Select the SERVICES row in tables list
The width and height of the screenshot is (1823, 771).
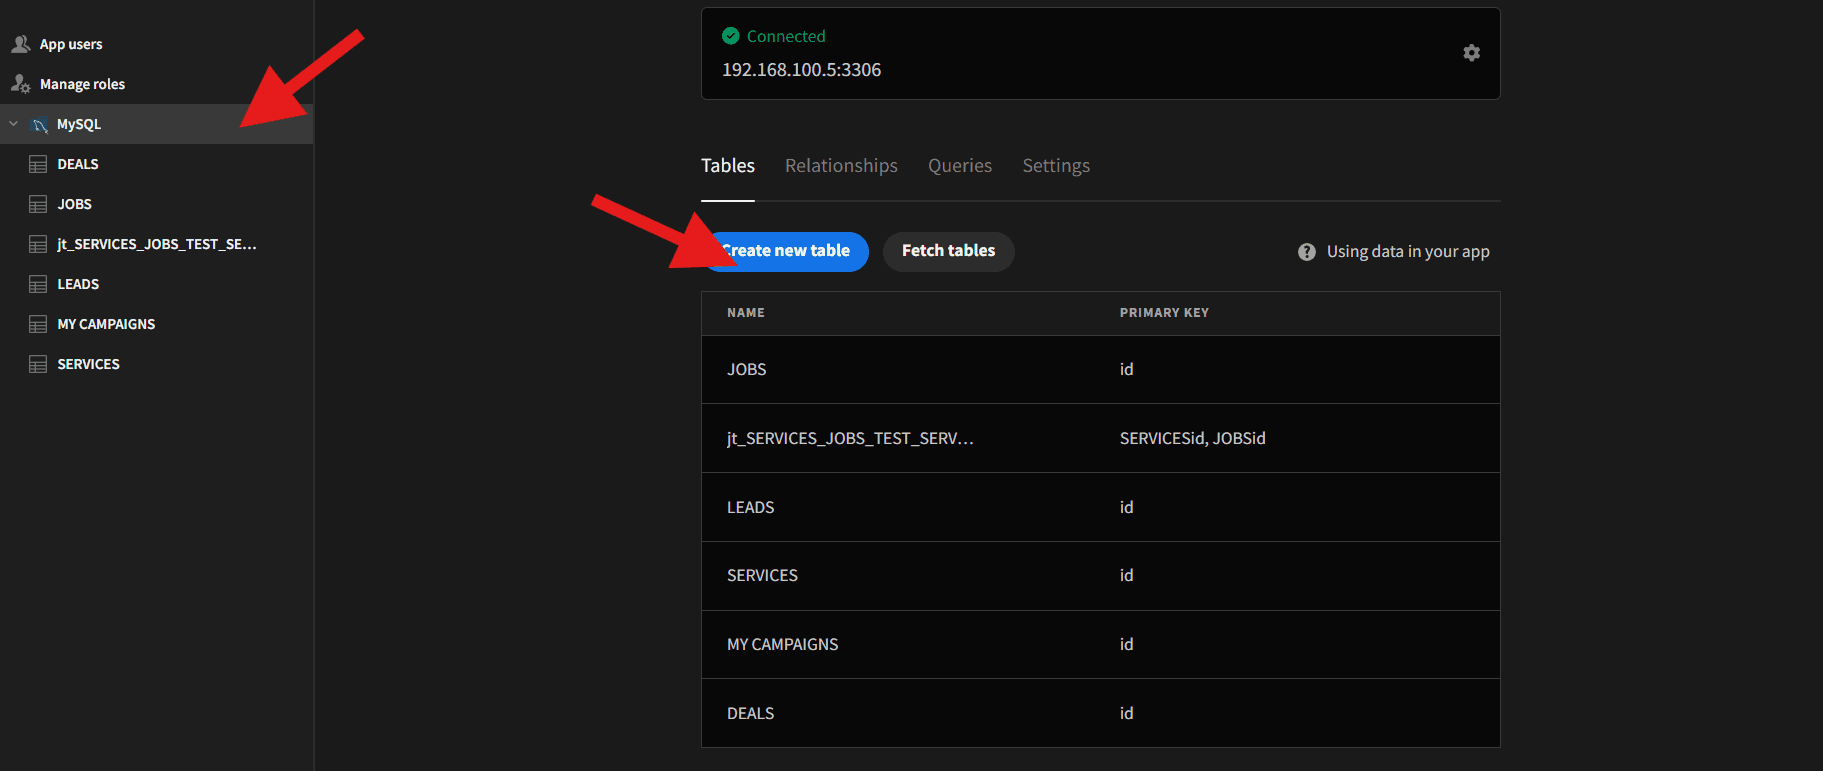pyautogui.click(x=1100, y=576)
